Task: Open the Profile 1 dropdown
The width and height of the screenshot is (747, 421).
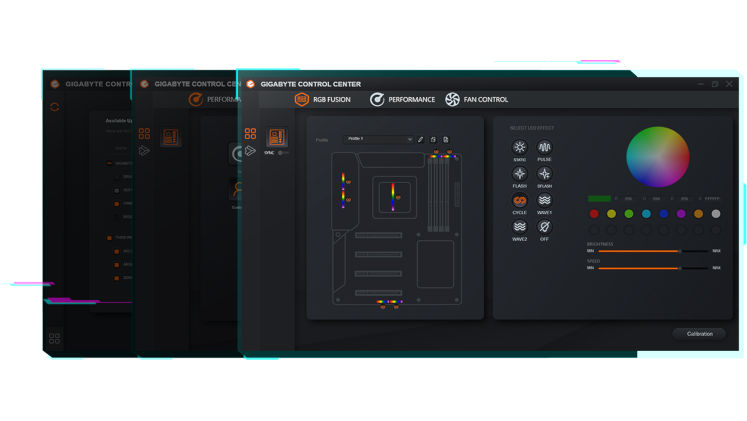Action: point(378,140)
